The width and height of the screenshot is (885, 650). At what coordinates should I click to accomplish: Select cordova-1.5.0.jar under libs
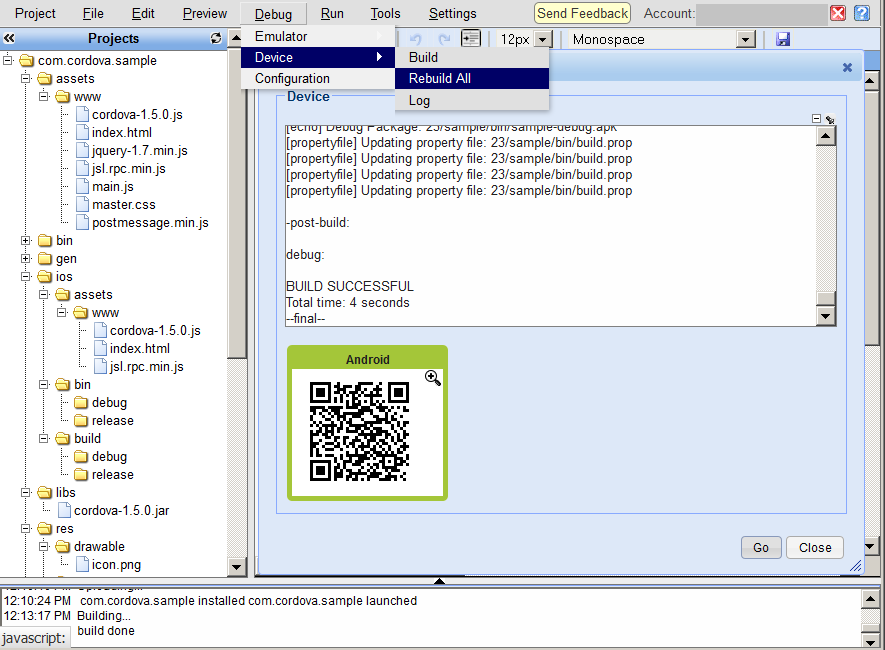point(121,511)
